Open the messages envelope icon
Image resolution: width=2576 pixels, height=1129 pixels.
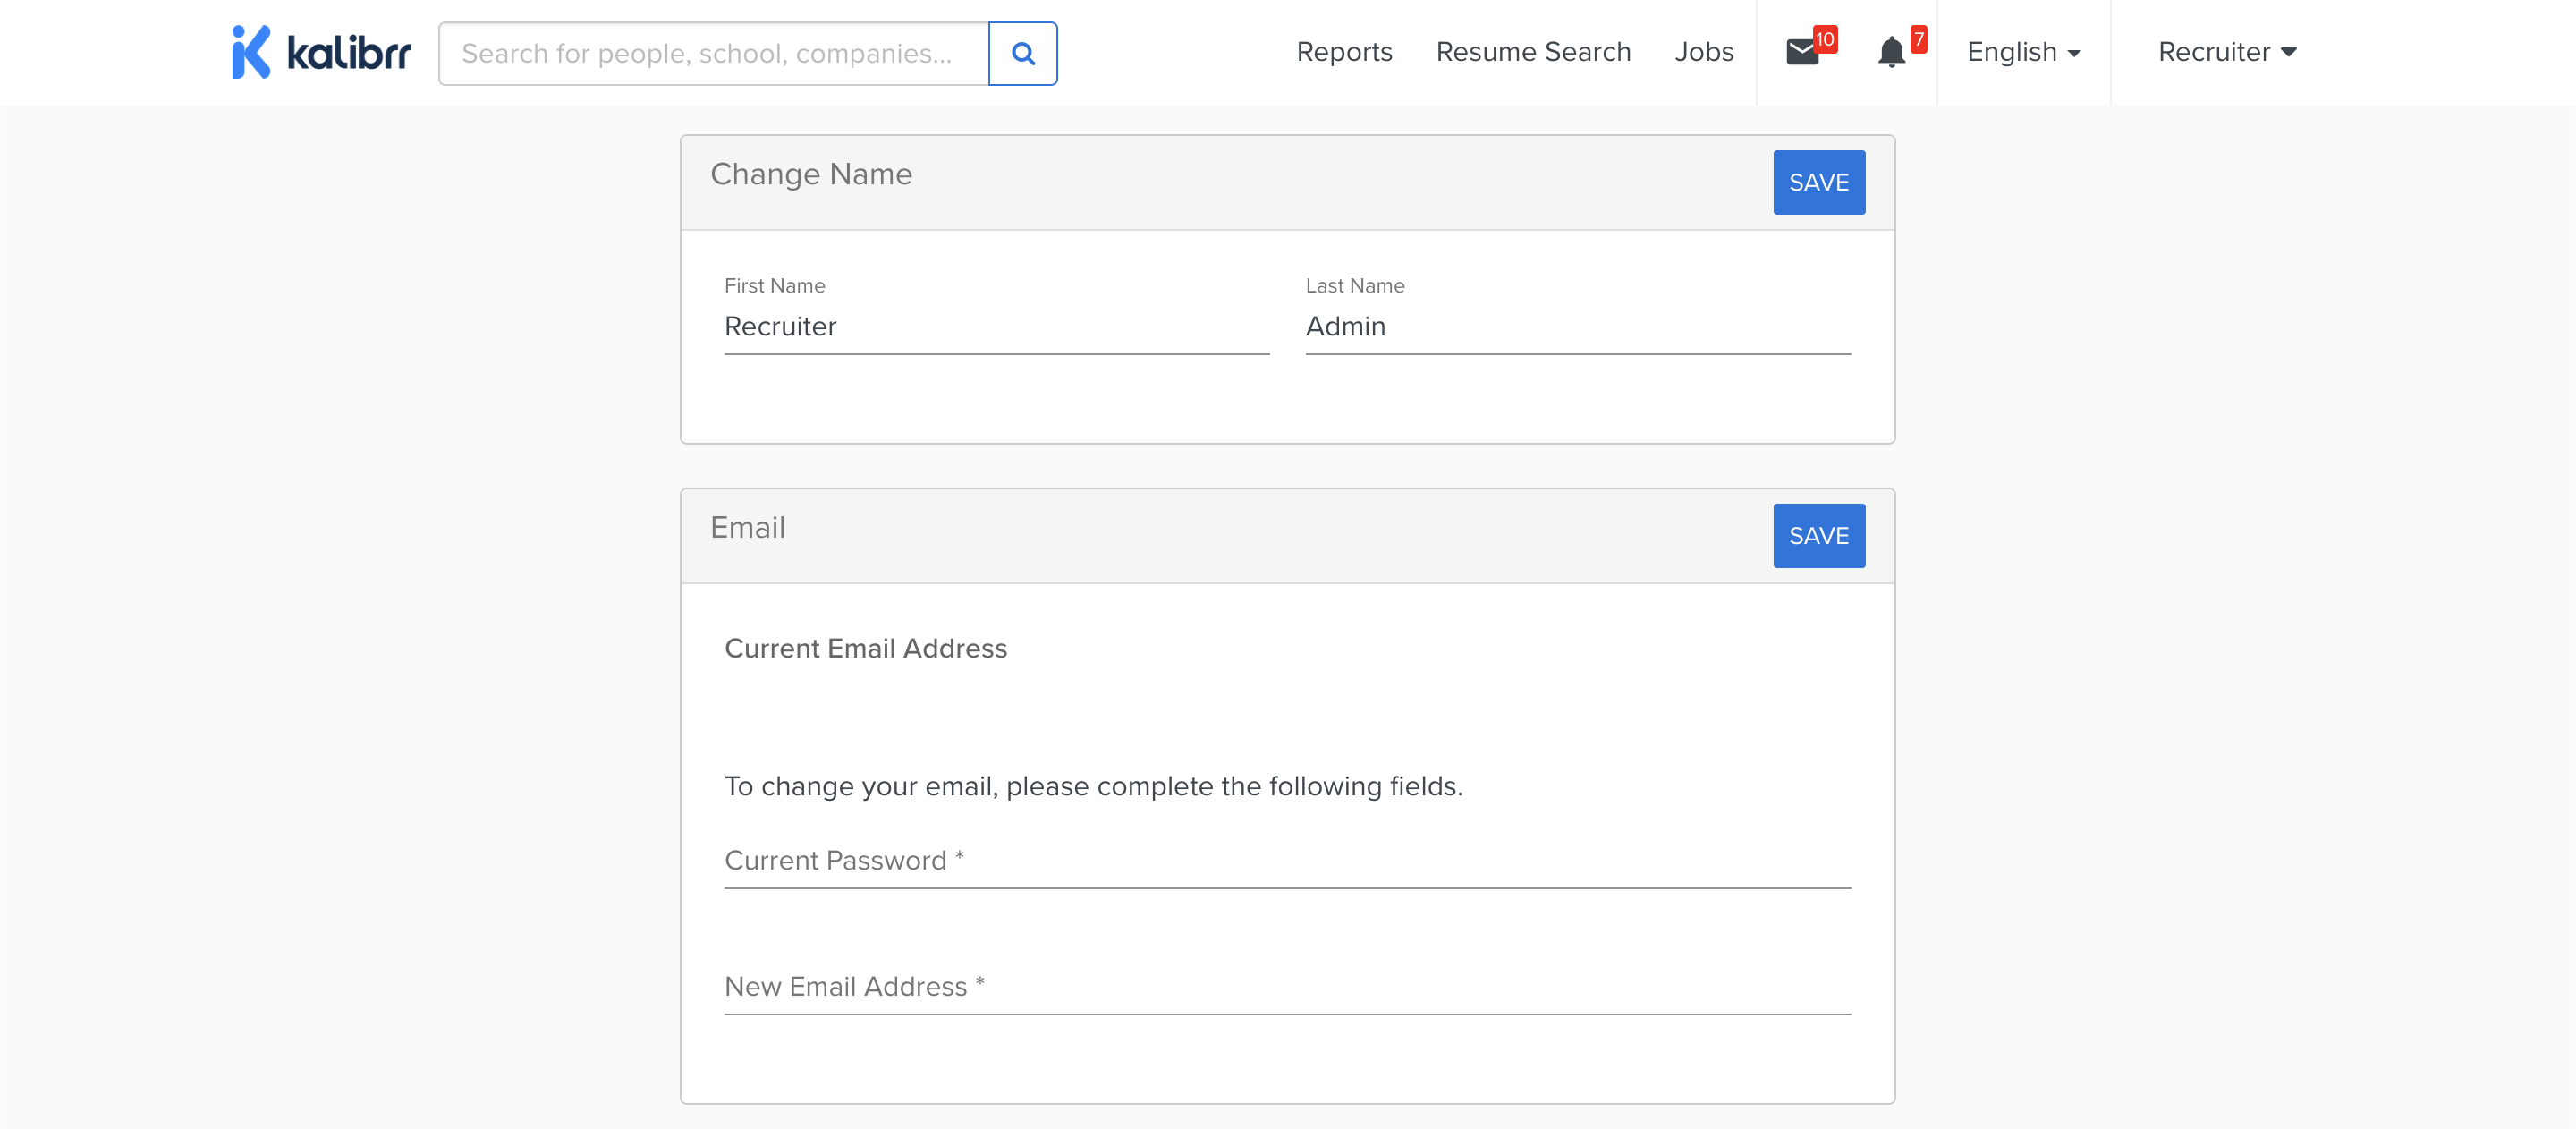[1802, 52]
